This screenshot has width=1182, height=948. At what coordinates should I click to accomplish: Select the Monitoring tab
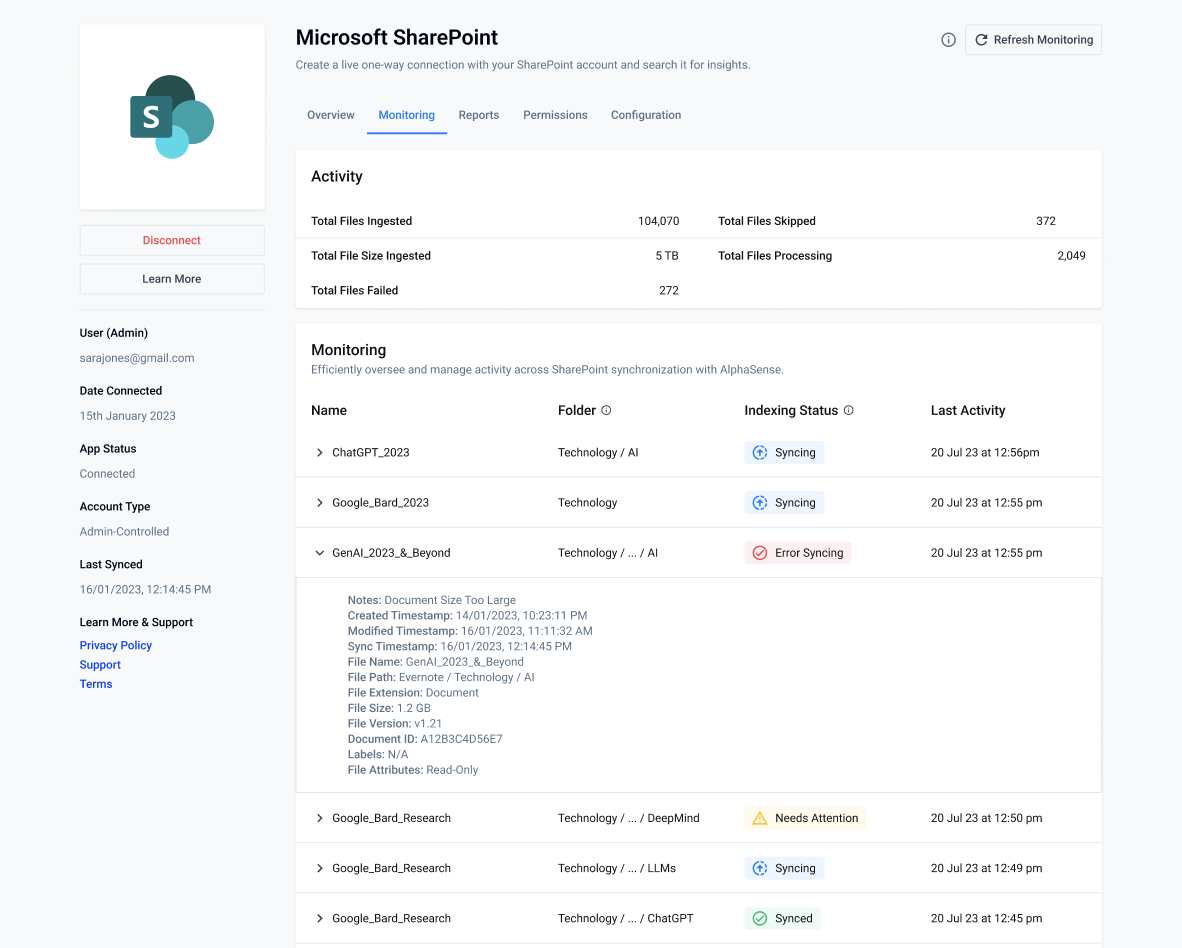pos(406,115)
